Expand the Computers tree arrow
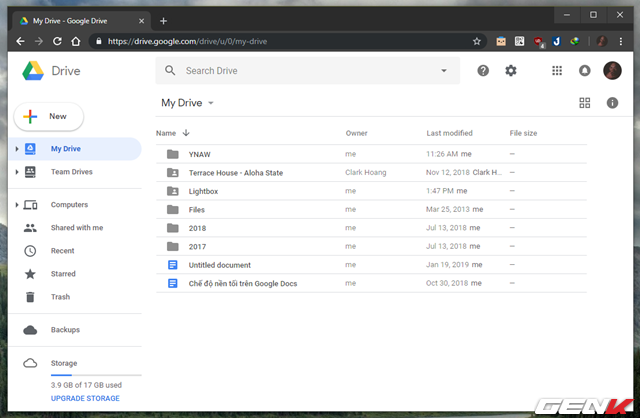640x418 pixels. [17, 205]
